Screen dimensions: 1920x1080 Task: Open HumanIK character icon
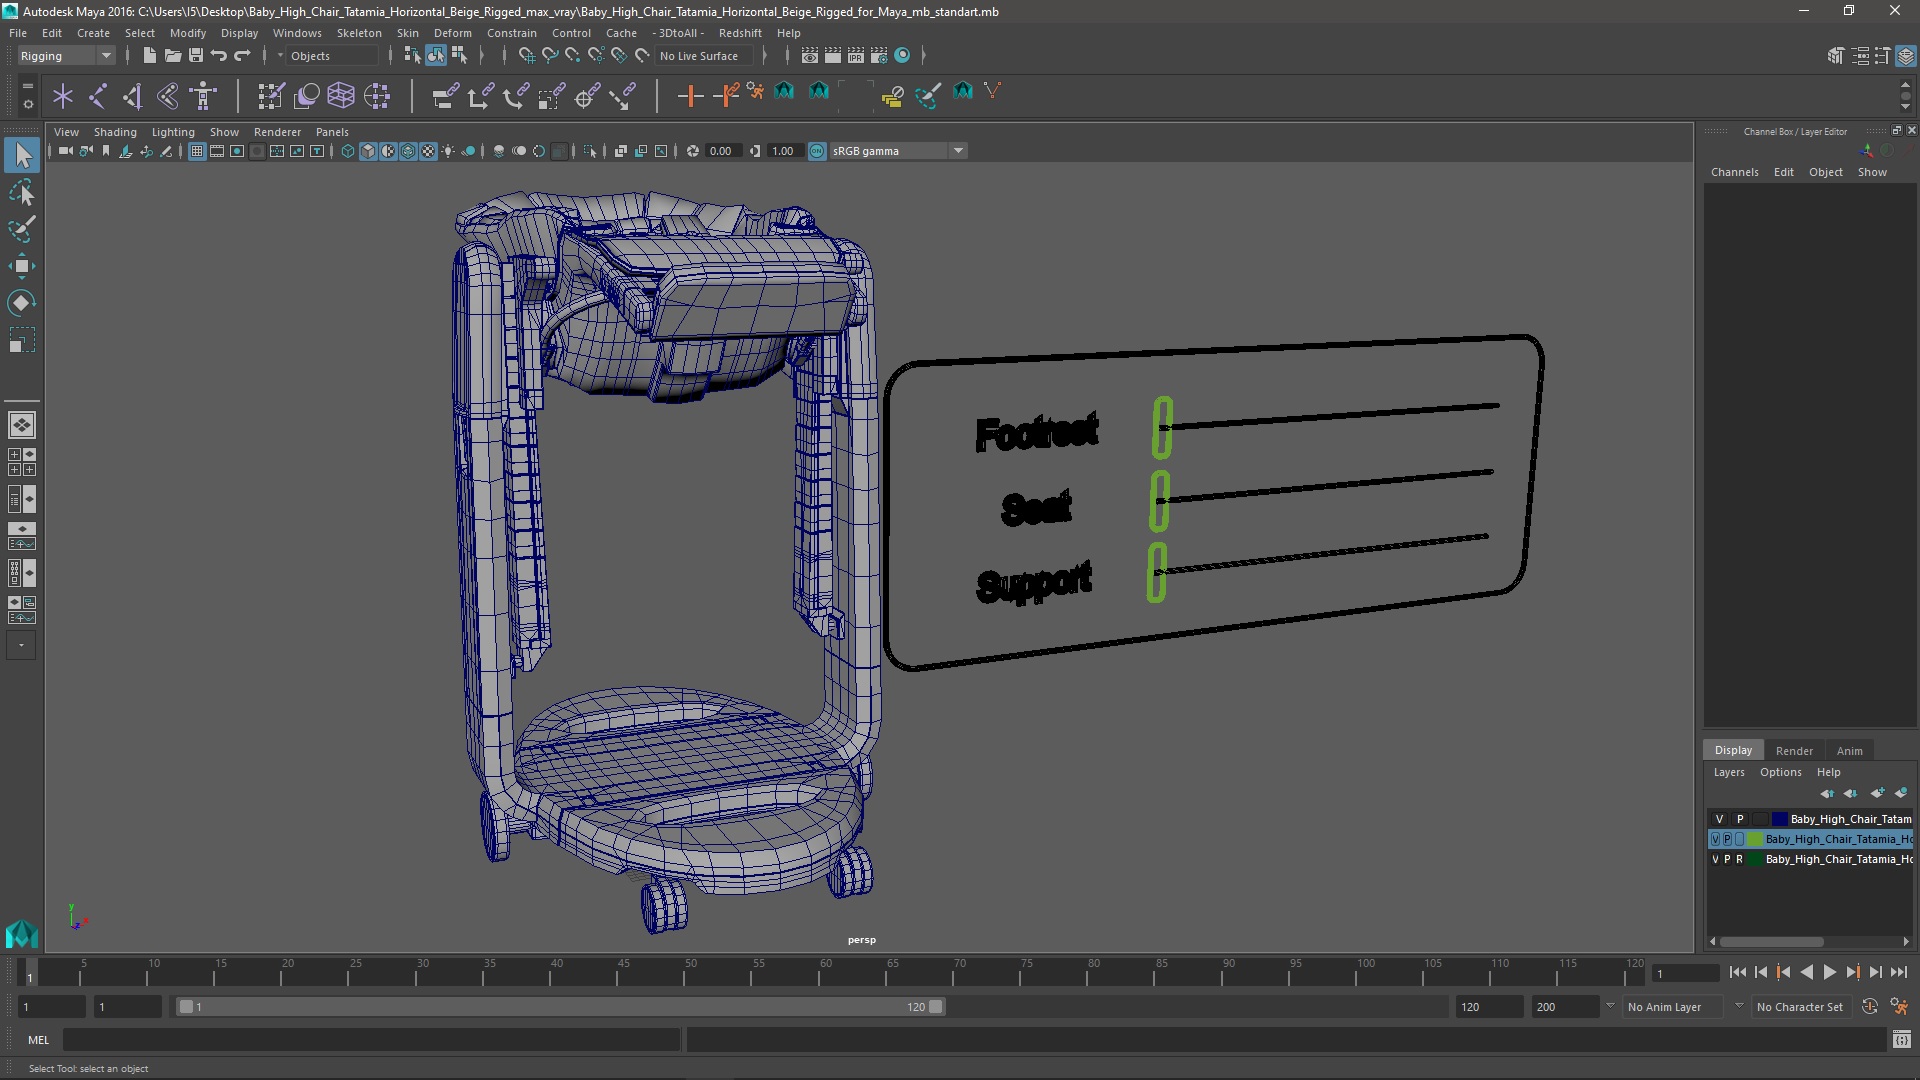tap(203, 96)
